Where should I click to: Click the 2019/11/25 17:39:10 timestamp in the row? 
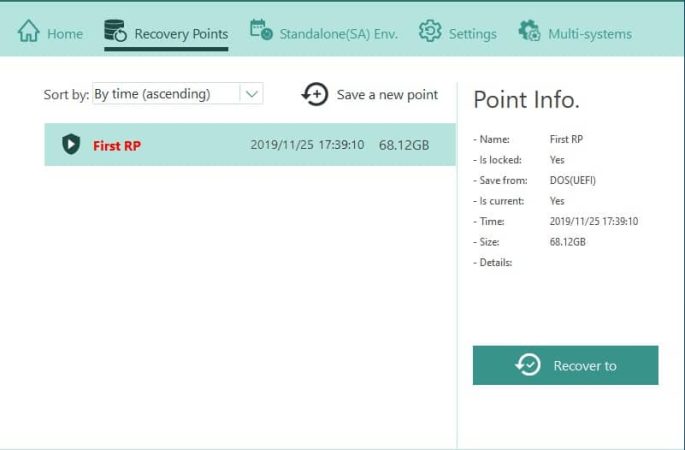tap(307, 146)
